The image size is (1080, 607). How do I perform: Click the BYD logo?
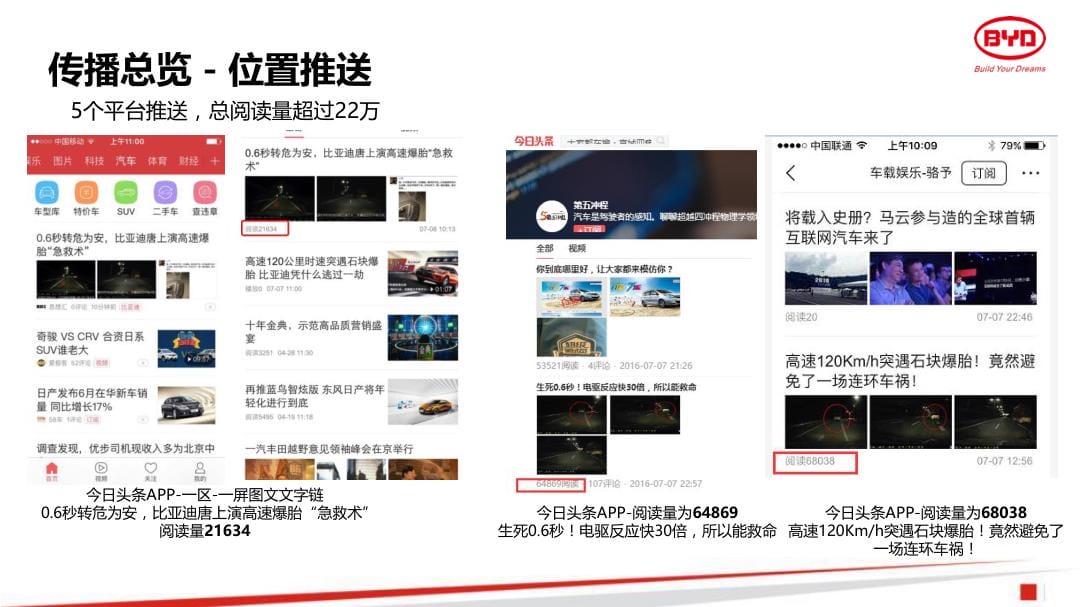coord(1010,44)
